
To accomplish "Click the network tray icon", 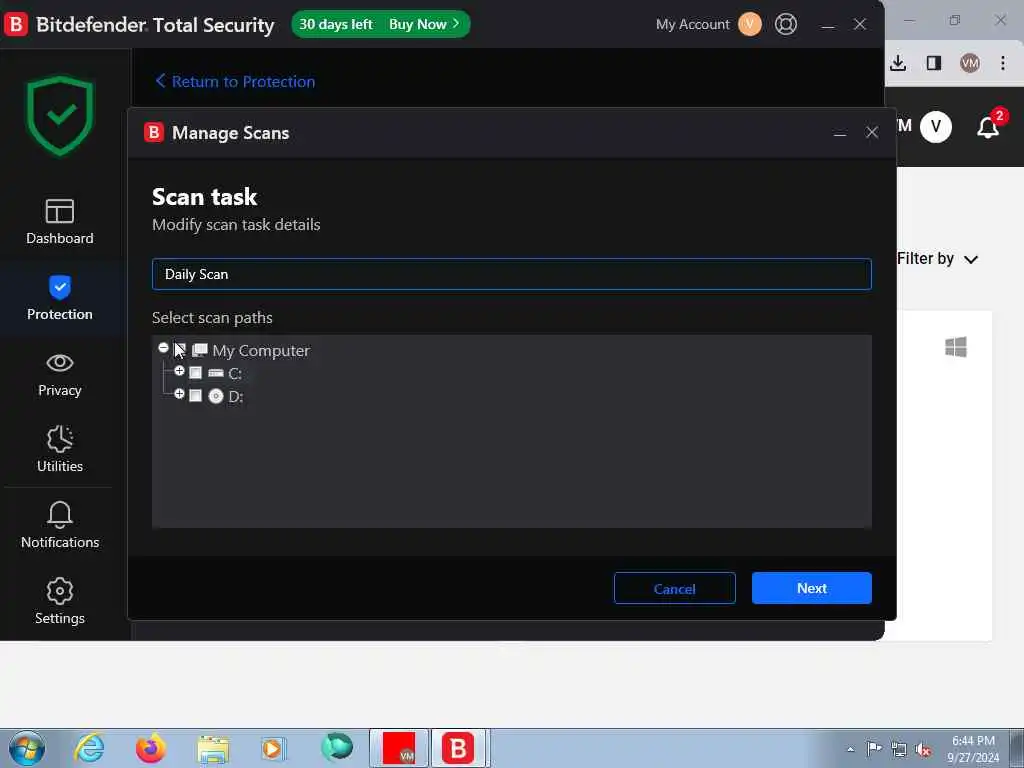I will [x=899, y=750].
